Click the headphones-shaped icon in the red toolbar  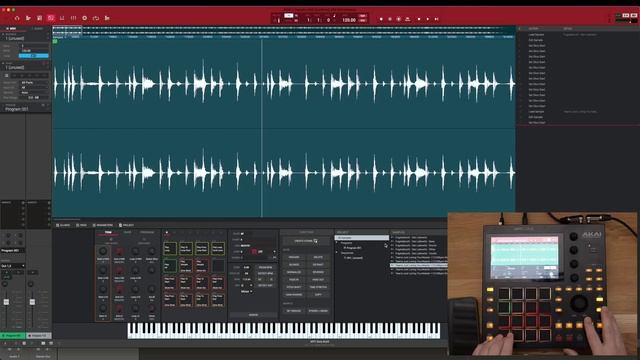pos(17,18)
